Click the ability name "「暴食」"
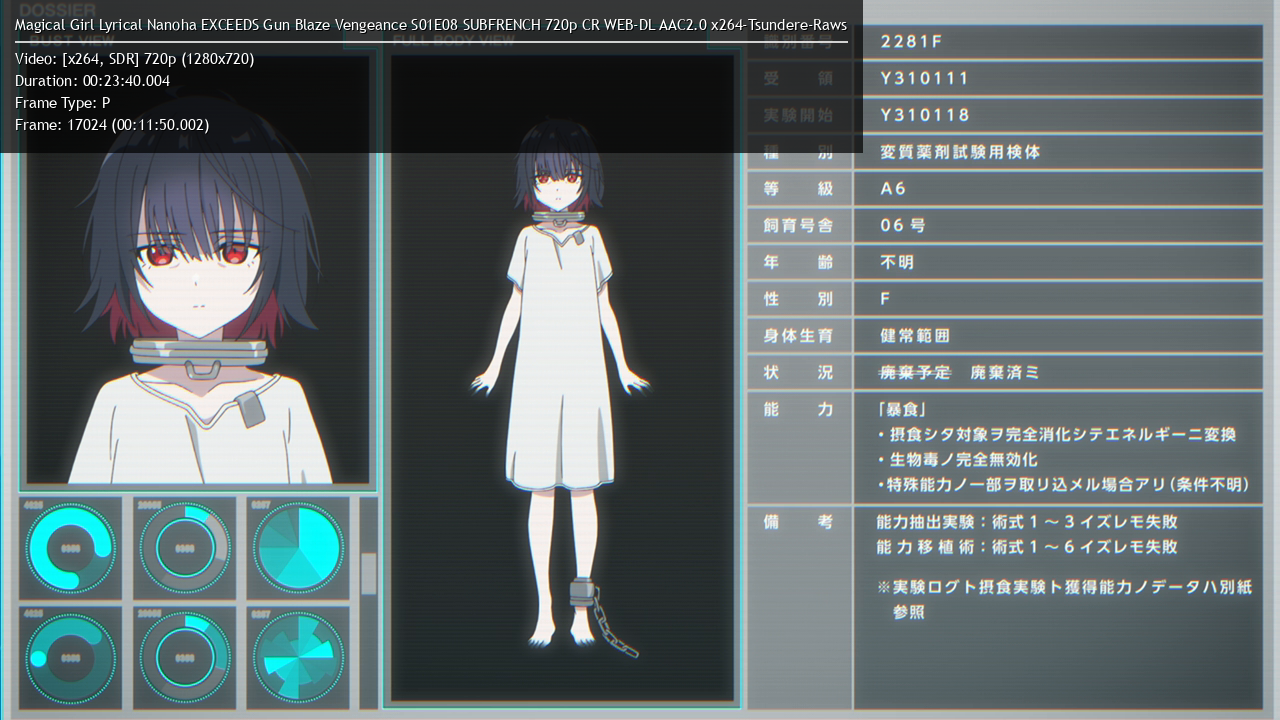This screenshot has height=720, width=1280. (x=901, y=410)
